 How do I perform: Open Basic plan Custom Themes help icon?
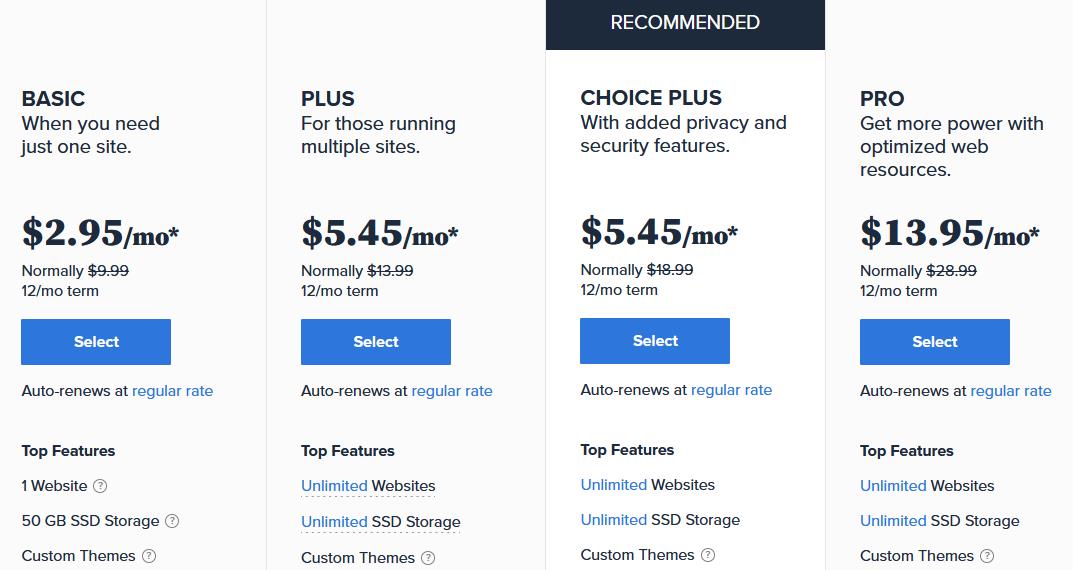(x=148, y=556)
